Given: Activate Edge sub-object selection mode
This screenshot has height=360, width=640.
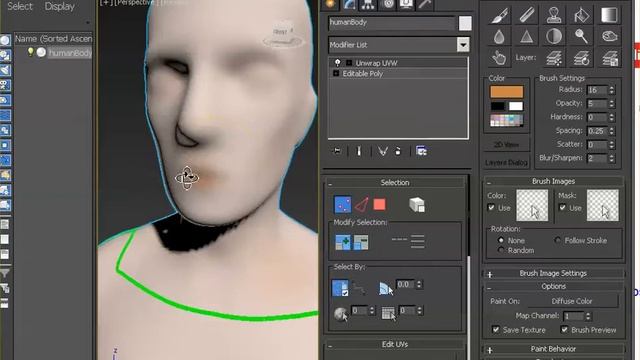Looking at the screenshot, I should 361,204.
